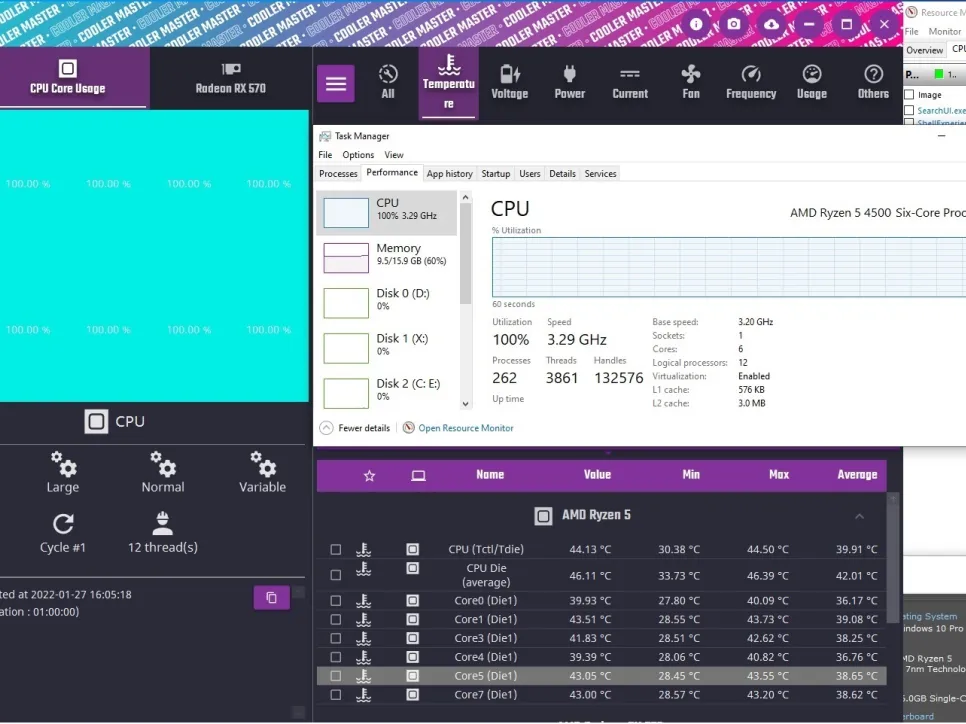
Task: Click the Cycle #1 refresh icon
Action: (63, 524)
